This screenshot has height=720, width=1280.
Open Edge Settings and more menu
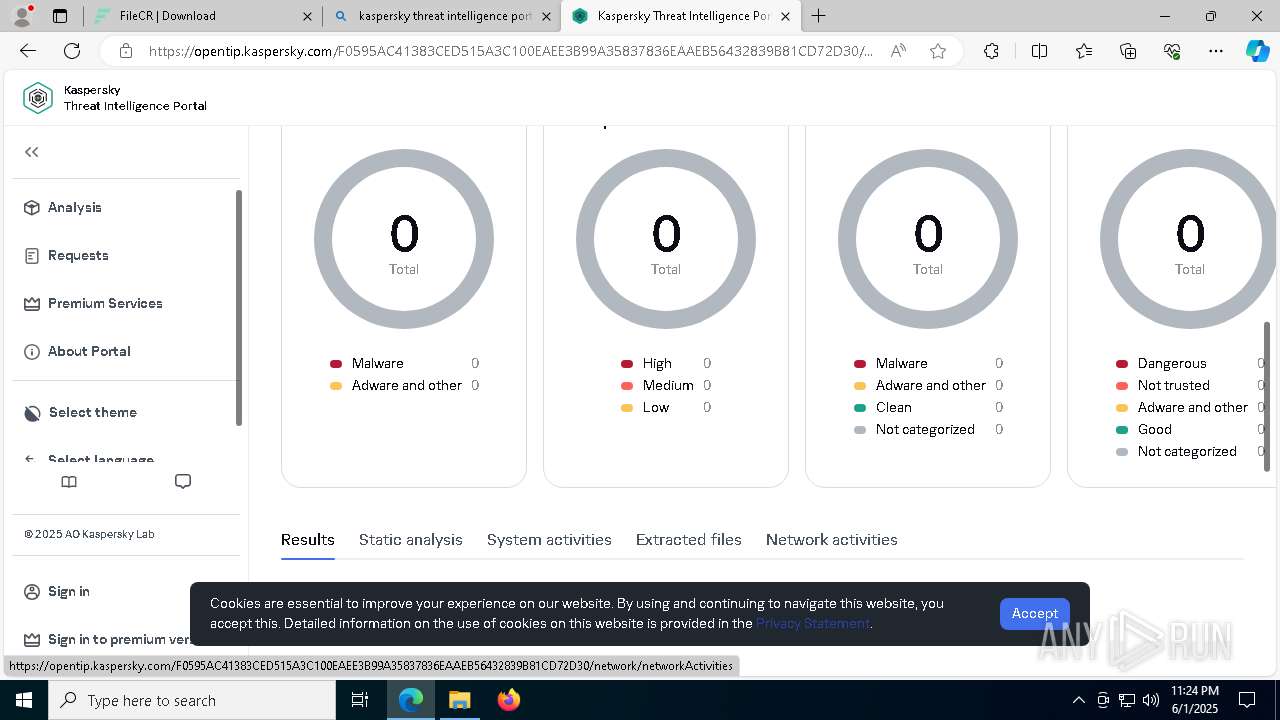[1216, 51]
